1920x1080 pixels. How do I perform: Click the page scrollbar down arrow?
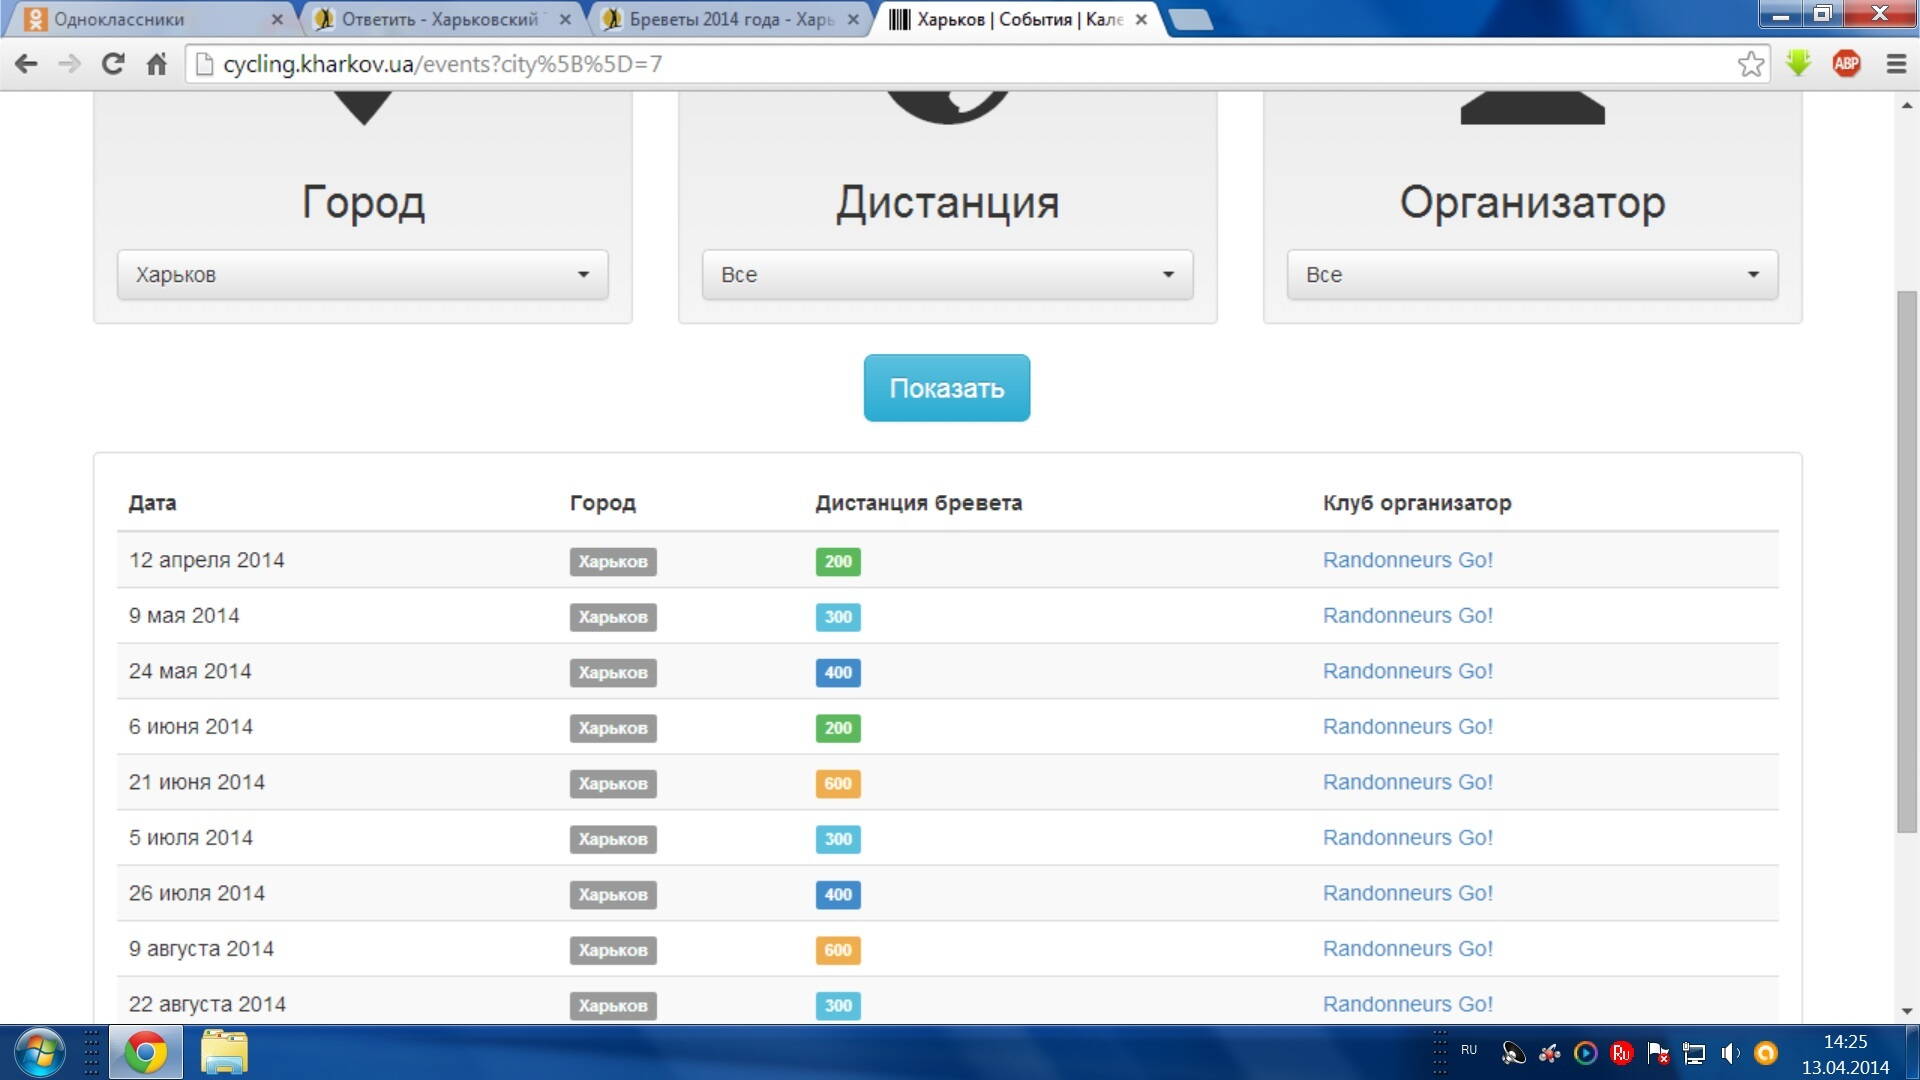coord(1907,1011)
